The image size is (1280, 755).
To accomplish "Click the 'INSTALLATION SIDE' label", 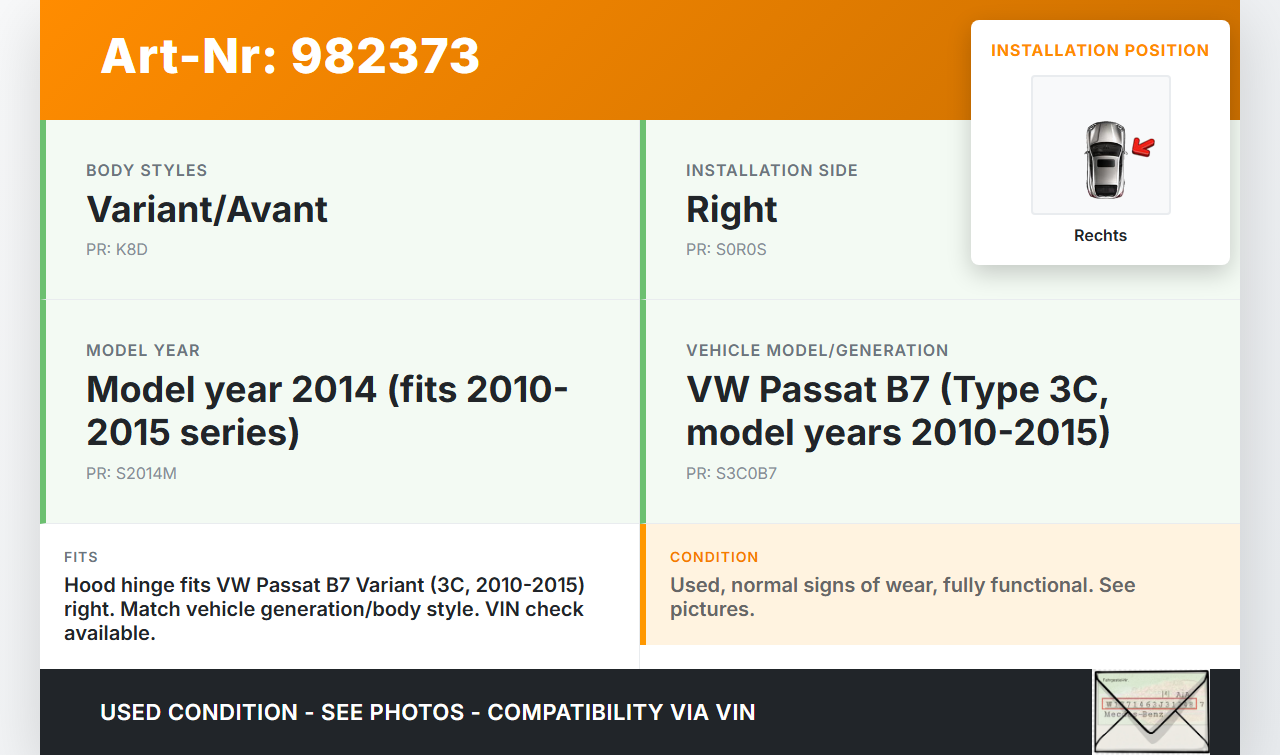I will pos(772,170).
